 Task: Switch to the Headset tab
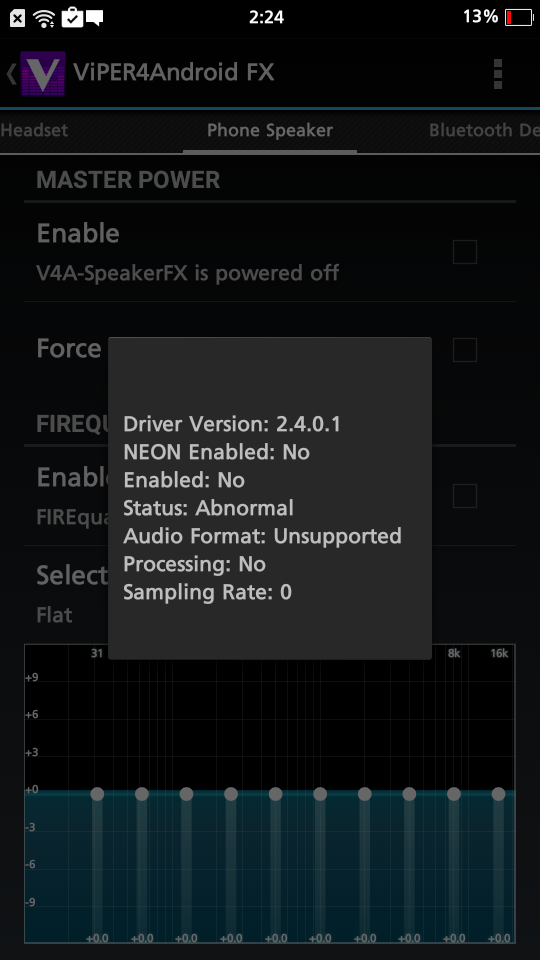tap(34, 130)
